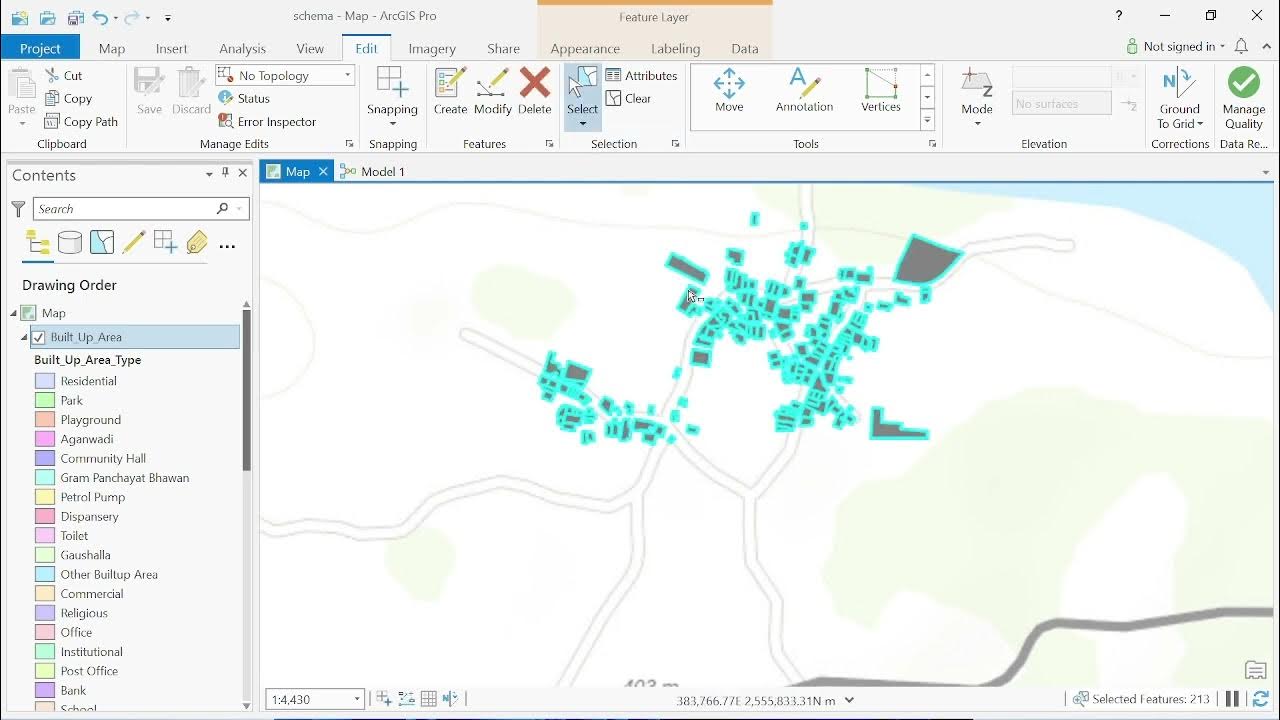The image size is (1280, 720).
Task: Switch to List By Data Source view
Action: [70, 242]
